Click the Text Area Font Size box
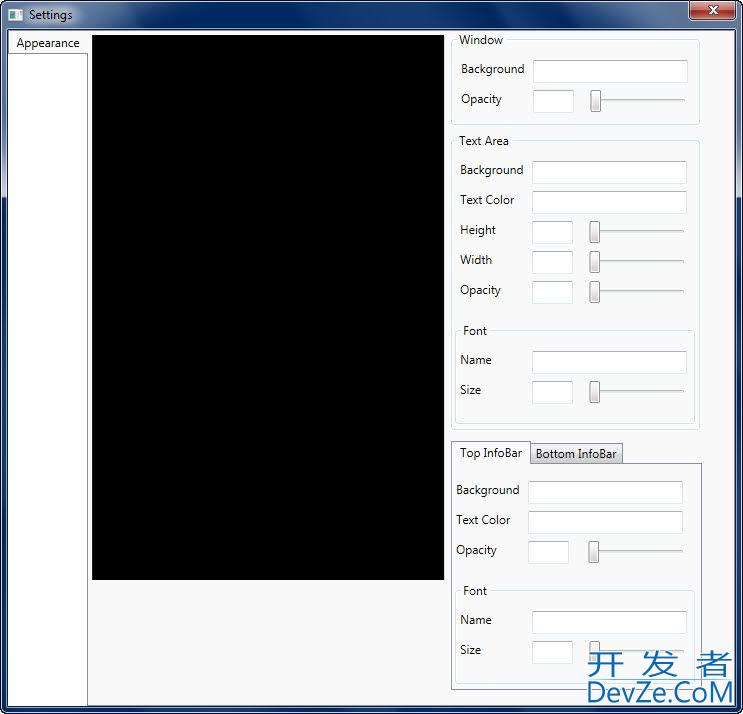 click(552, 392)
